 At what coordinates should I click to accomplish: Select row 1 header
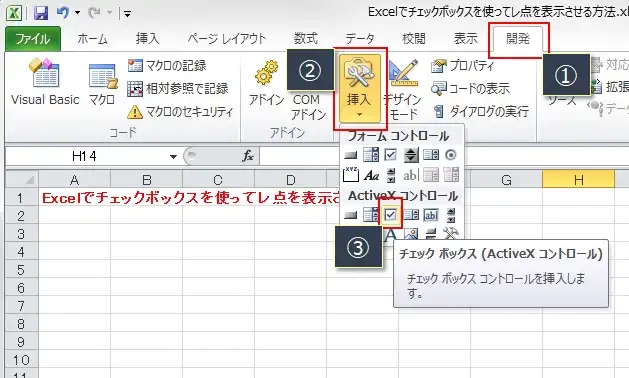click(22, 198)
